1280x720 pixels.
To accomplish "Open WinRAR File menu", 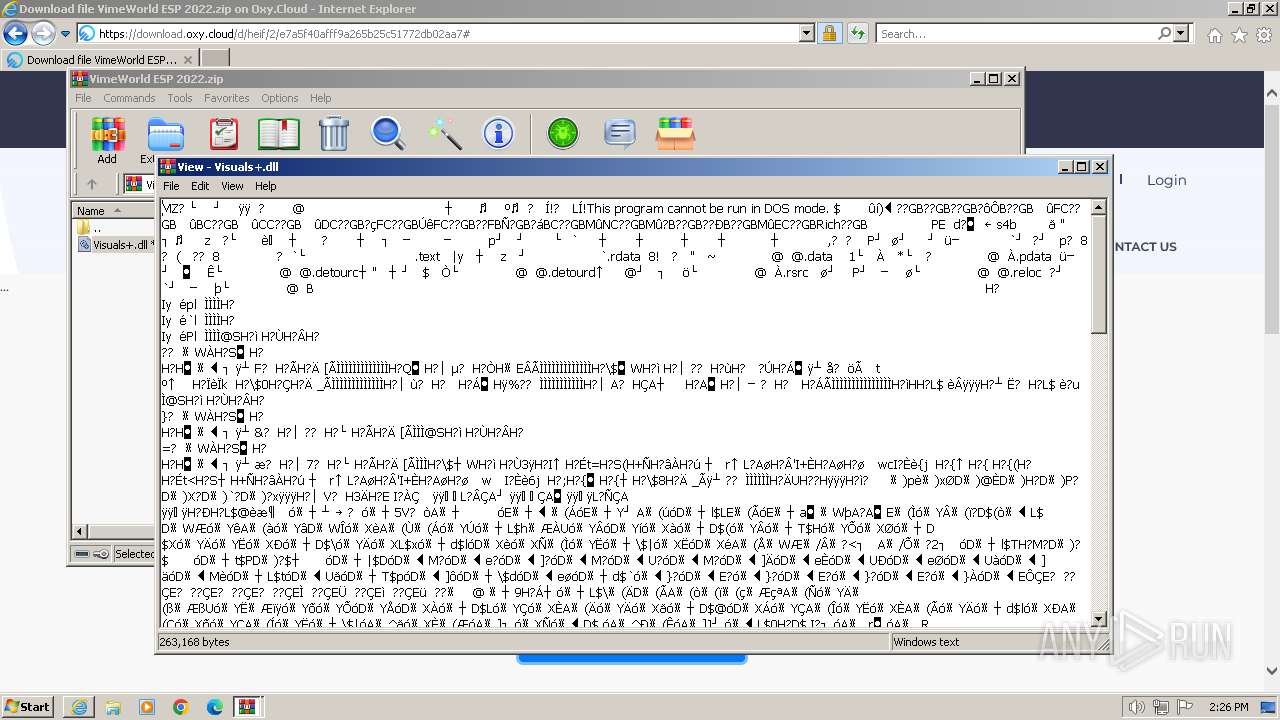I will (83, 98).
